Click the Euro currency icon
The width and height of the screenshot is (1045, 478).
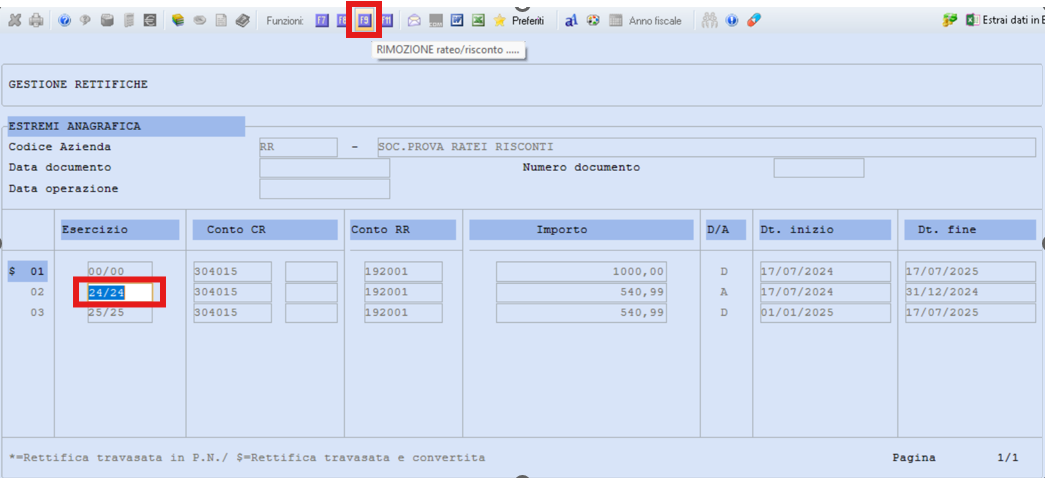[x=150, y=21]
